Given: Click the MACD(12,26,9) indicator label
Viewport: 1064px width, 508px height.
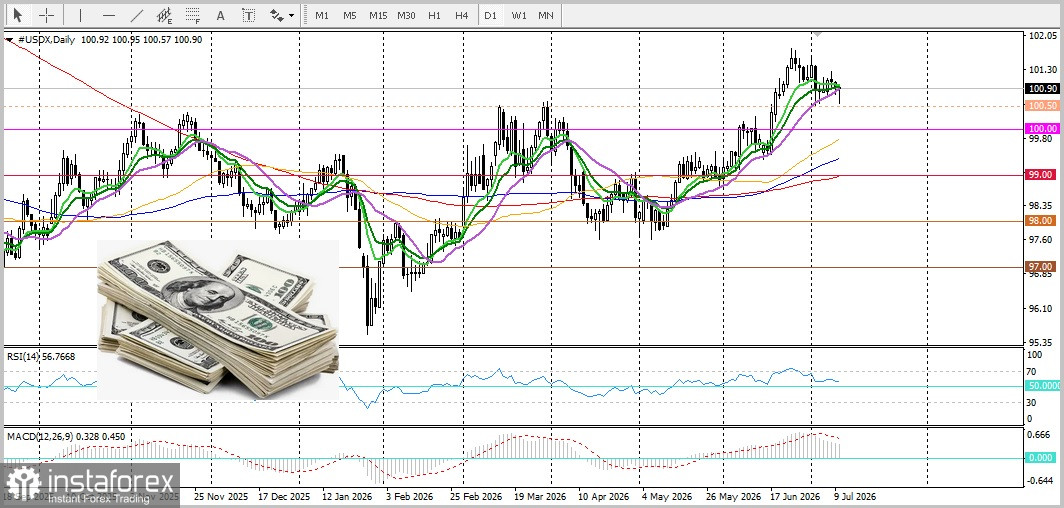Looking at the screenshot, I should pos(66,437).
